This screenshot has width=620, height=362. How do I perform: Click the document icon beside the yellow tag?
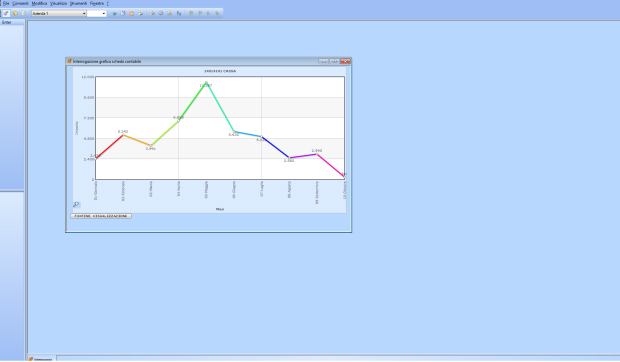24,13
